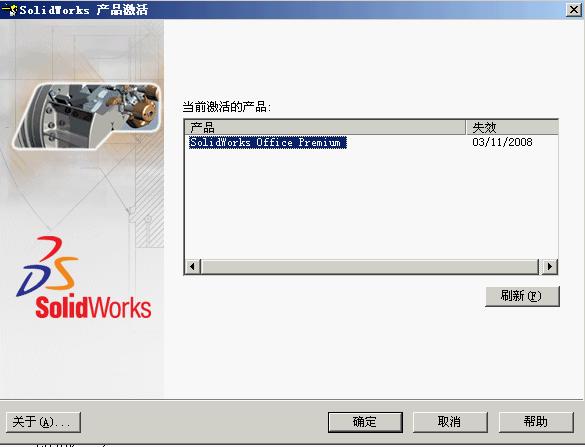Click the list's left scroll arrow
585x447 pixels.
pyautogui.click(x=193, y=267)
